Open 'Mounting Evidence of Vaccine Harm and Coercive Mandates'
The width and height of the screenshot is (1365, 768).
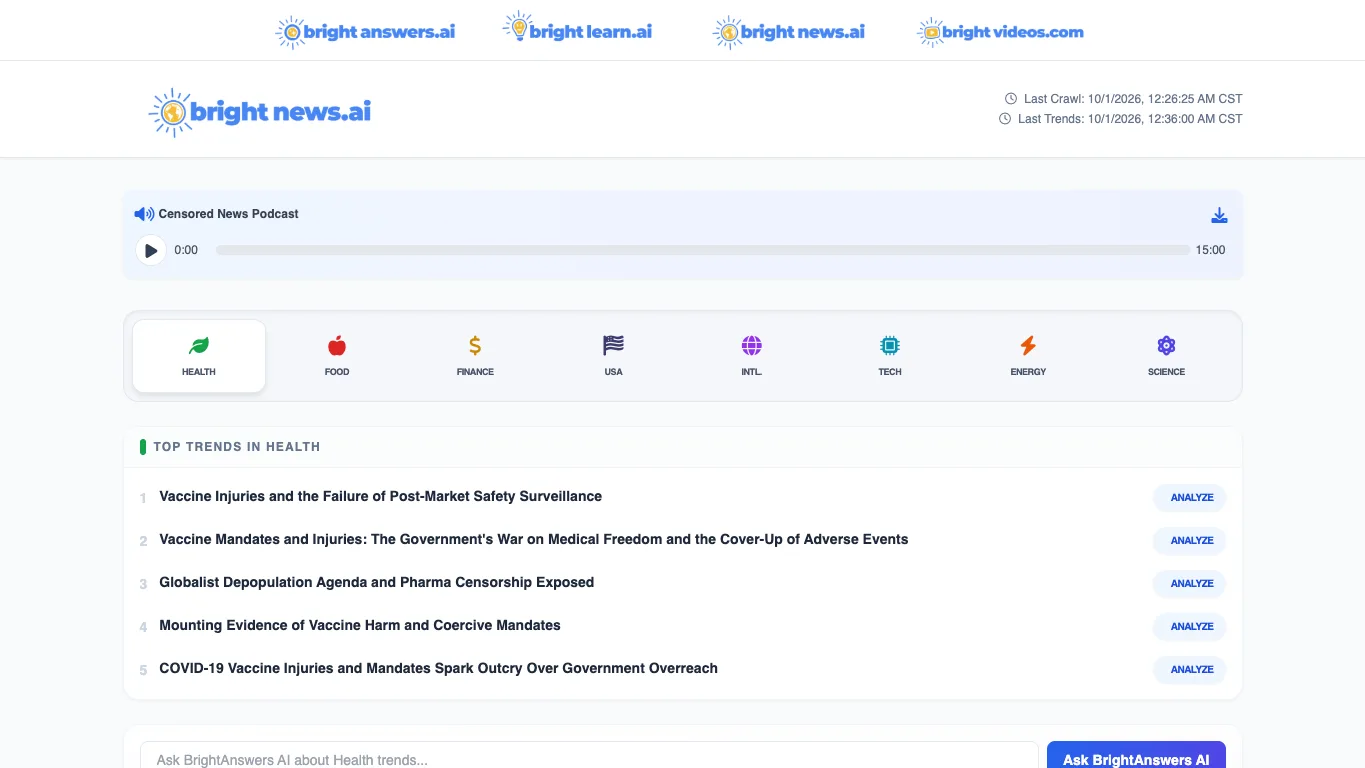[x=360, y=625]
